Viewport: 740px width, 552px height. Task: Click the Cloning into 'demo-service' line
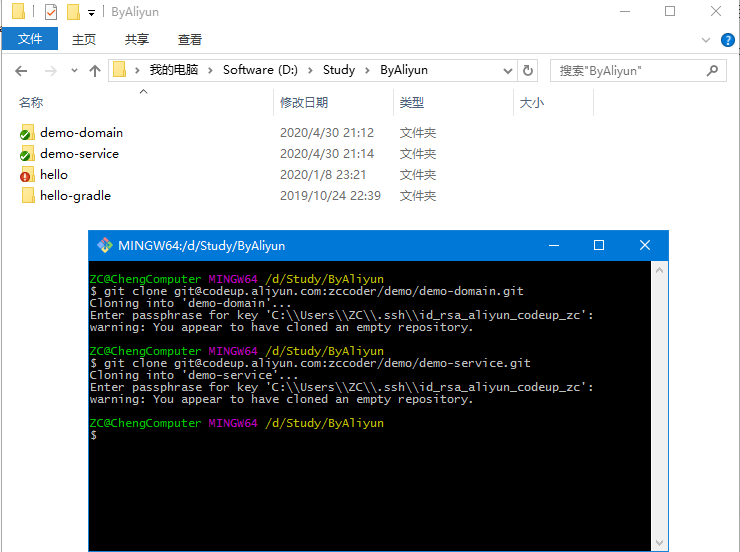[x=194, y=375]
